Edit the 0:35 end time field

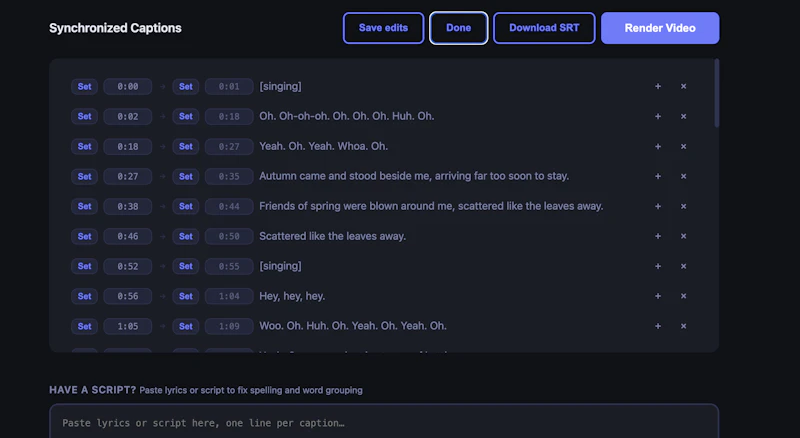pos(229,176)
